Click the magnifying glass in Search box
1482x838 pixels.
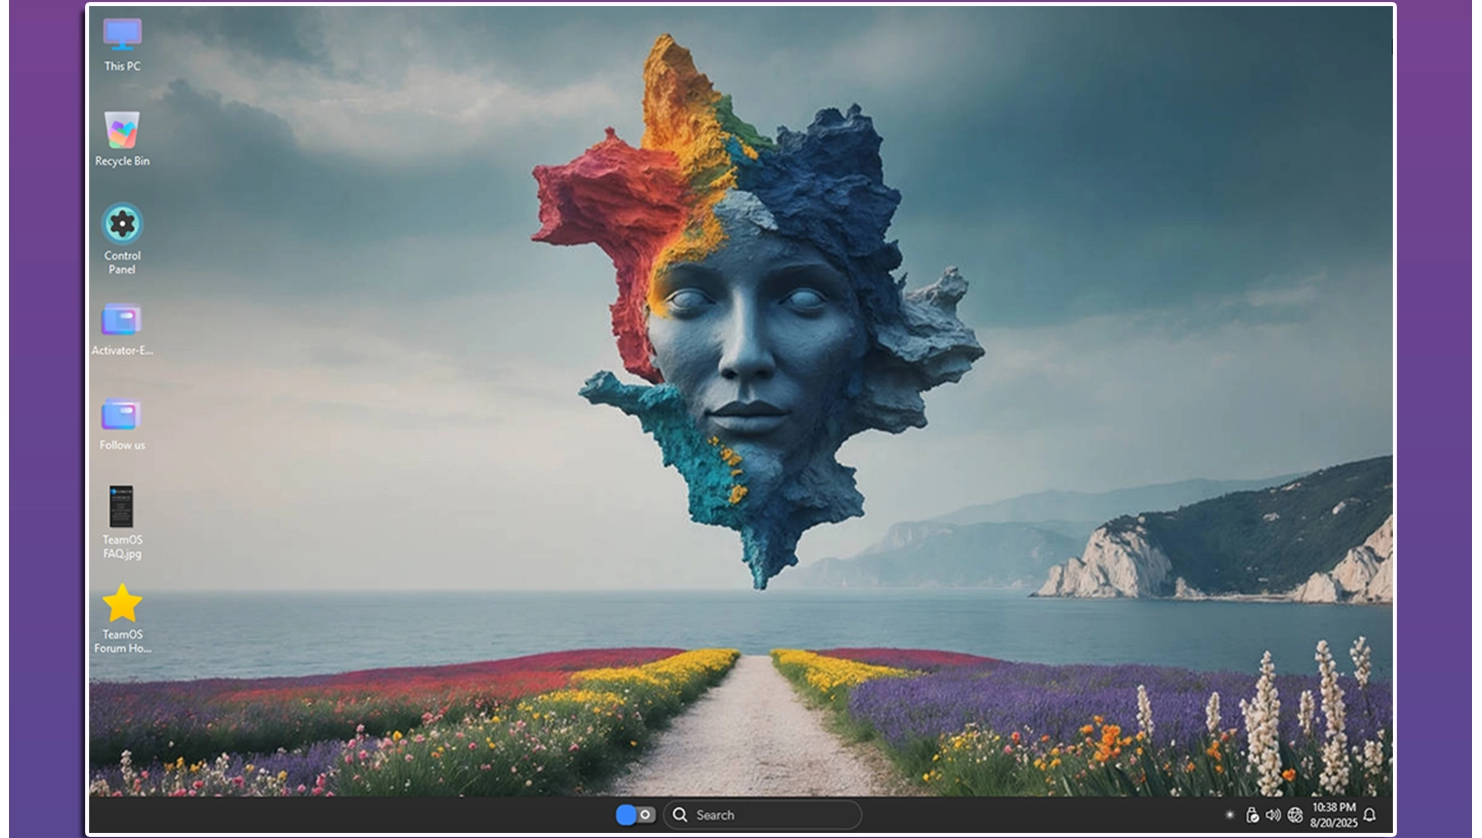pos(680,815)
